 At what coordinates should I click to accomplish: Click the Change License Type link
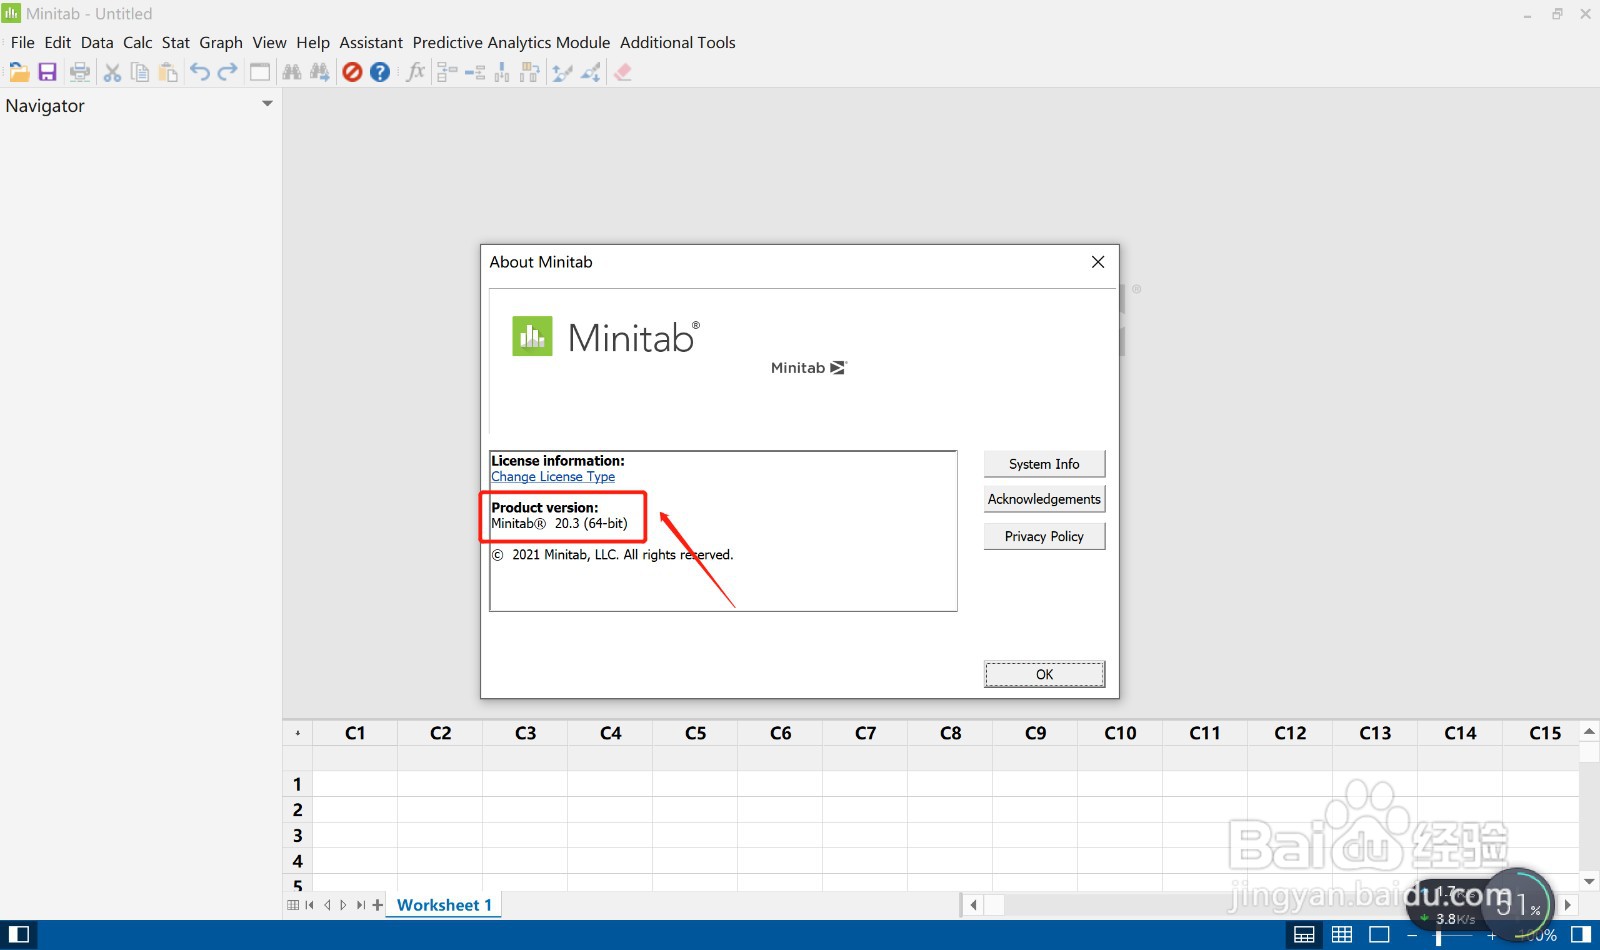553,477
